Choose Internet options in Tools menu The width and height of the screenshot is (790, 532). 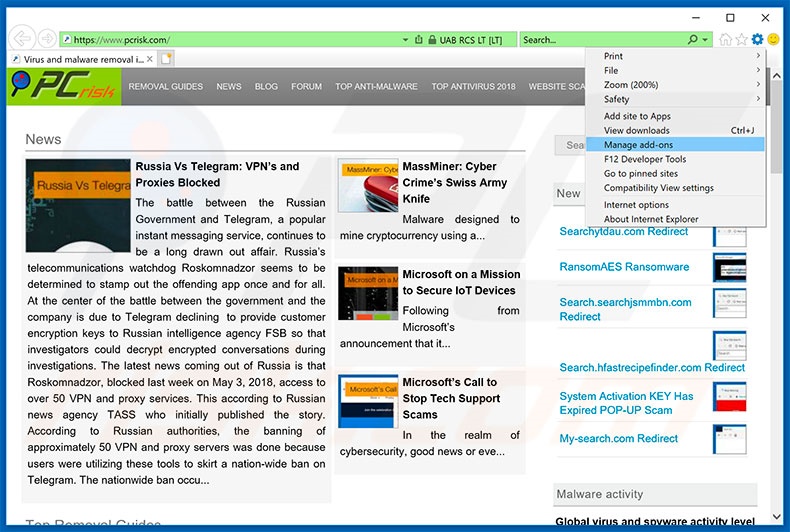[x=636, y=205]
